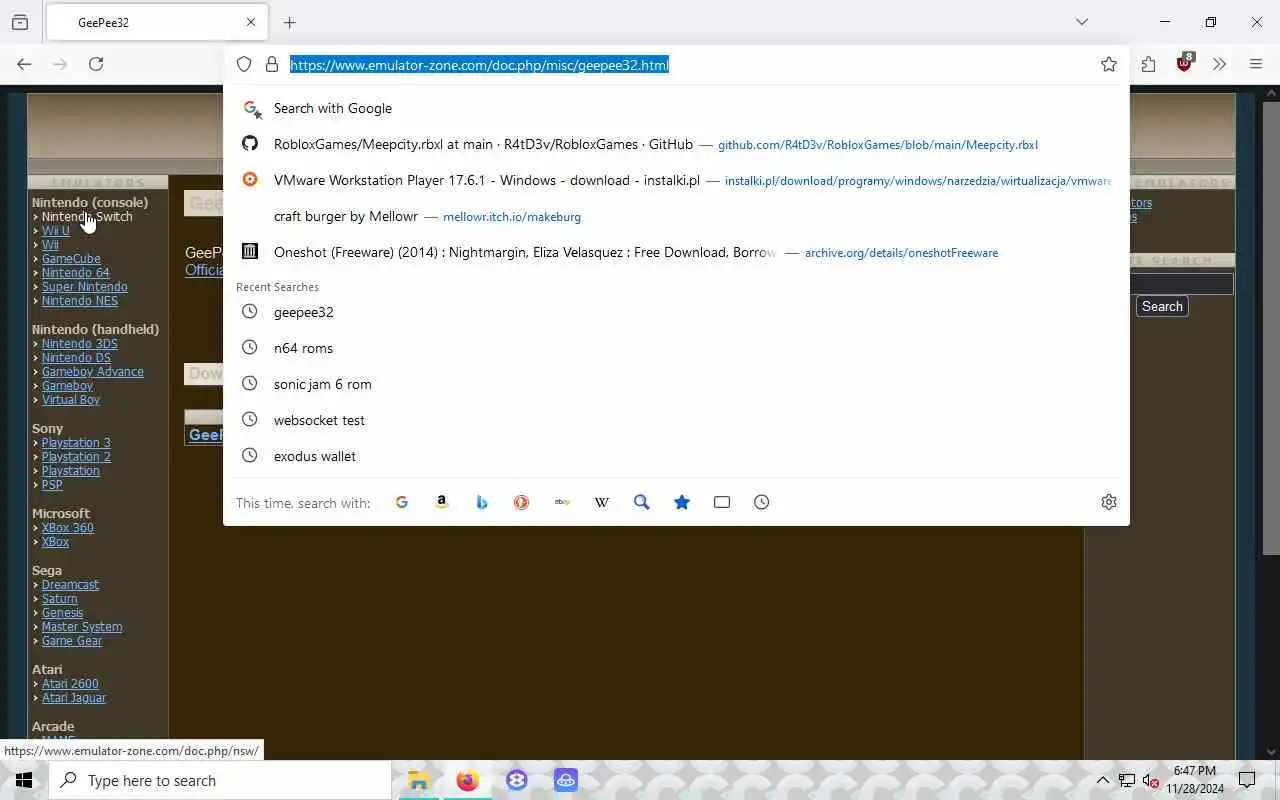1280x800 pixels.
Task: Open the Virtual Boy link
Action: pos(70,400)
